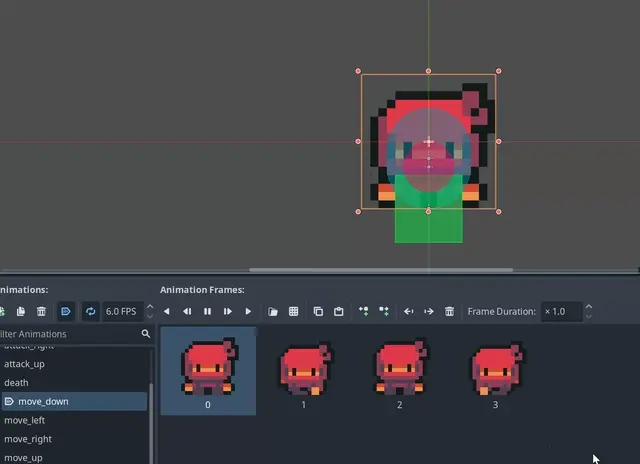Delete the selected frame in Animation Frames

pos(450,312)
